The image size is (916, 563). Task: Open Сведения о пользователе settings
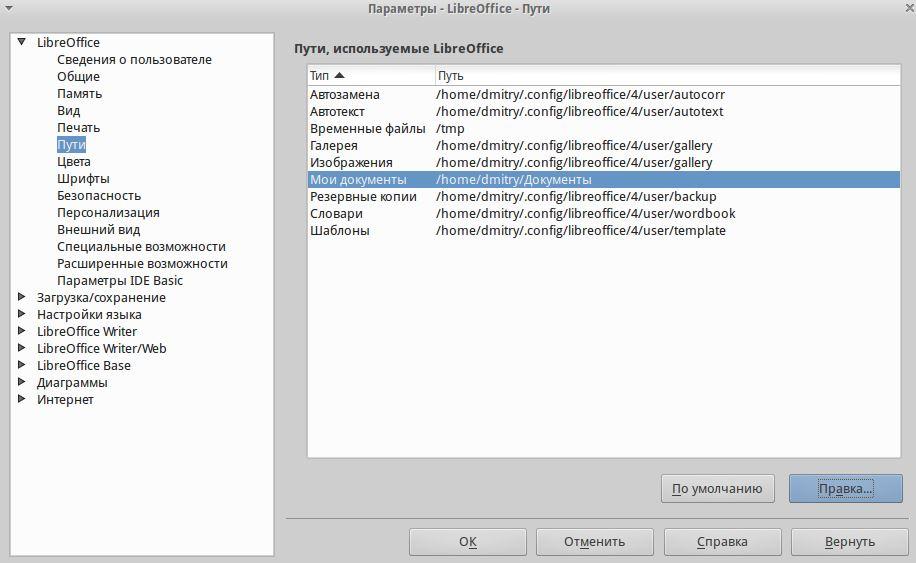click(134, 60)
